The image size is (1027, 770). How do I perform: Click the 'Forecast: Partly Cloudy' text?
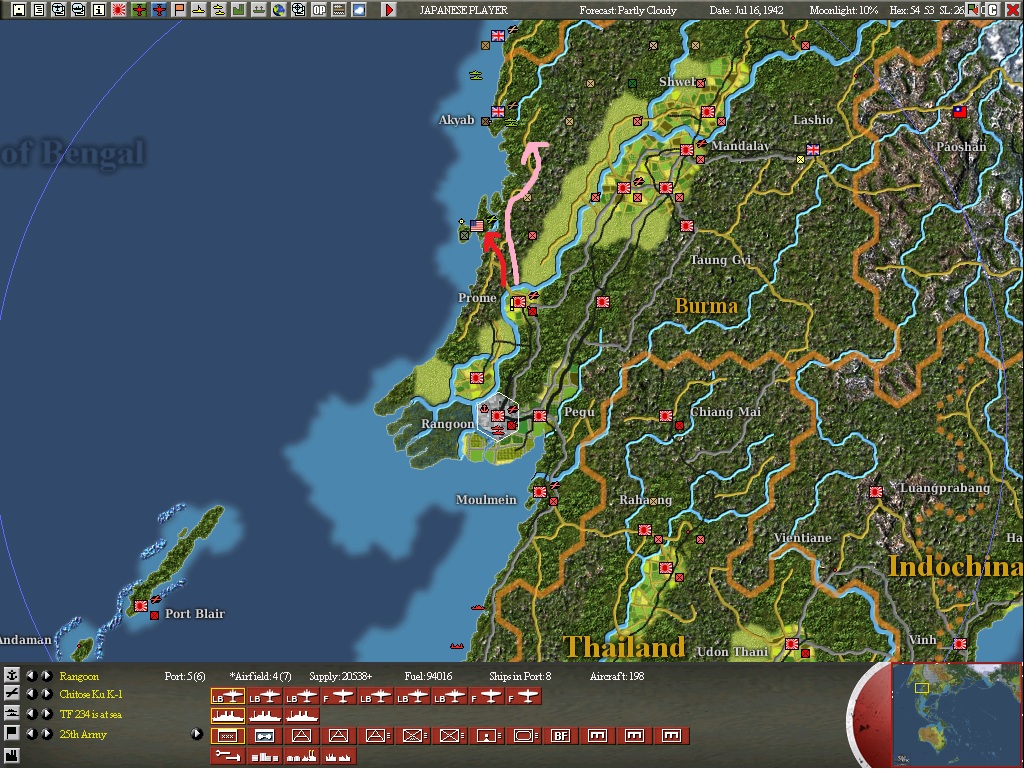tap(627, 10)
